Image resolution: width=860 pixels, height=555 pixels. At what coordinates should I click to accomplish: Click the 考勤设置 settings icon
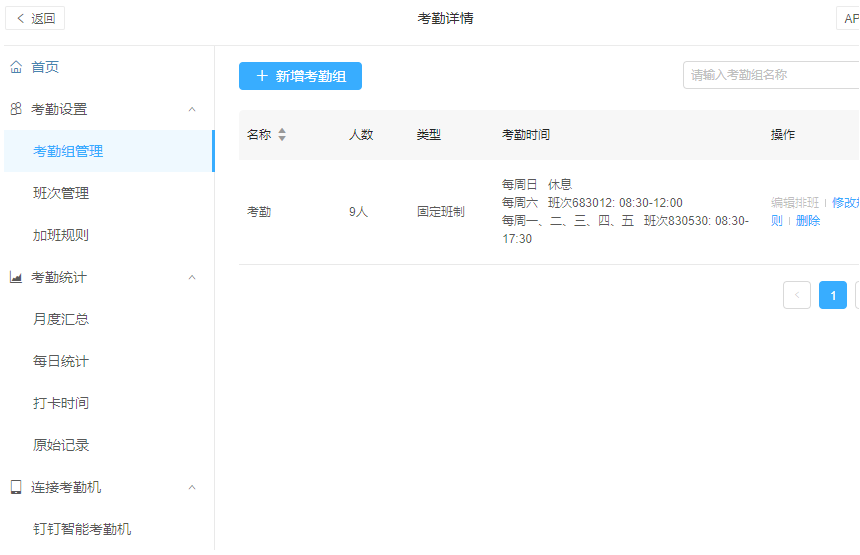pos(16,109)
